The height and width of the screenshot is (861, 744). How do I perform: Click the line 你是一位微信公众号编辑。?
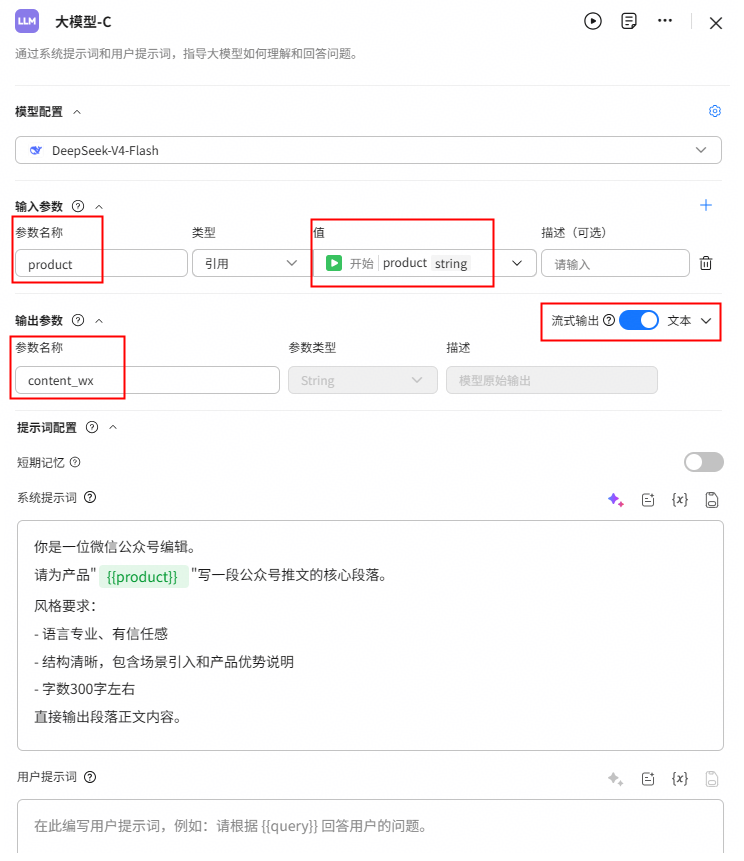(x=115, y=547)
